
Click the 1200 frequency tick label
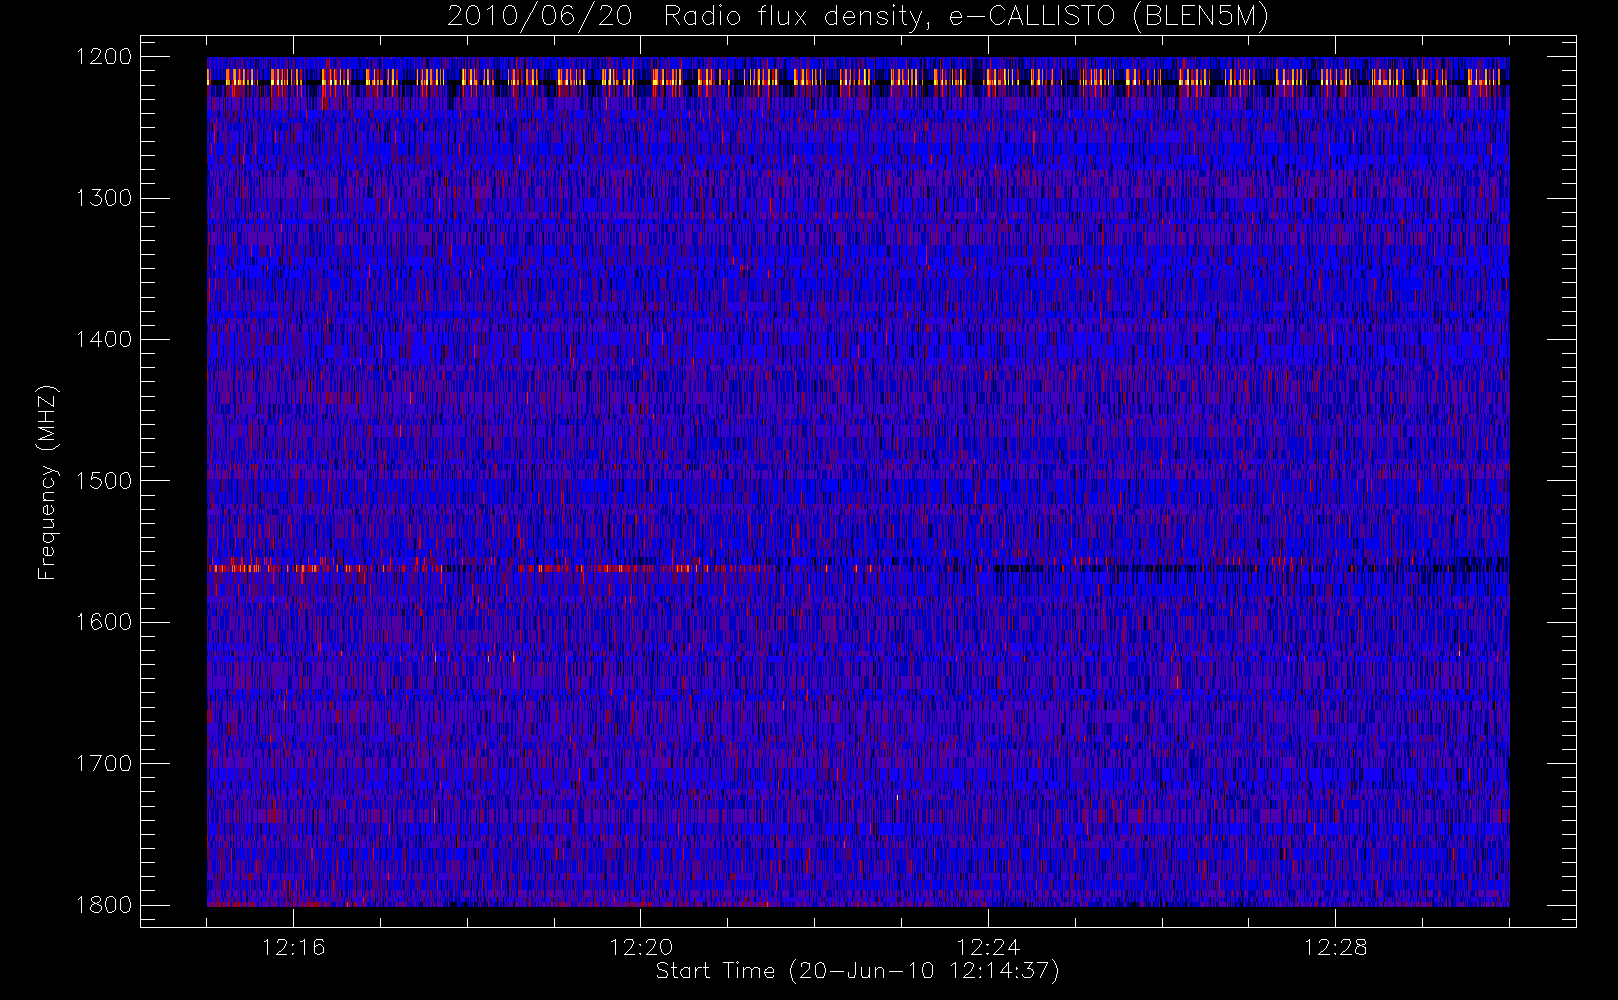coord(104,57)
